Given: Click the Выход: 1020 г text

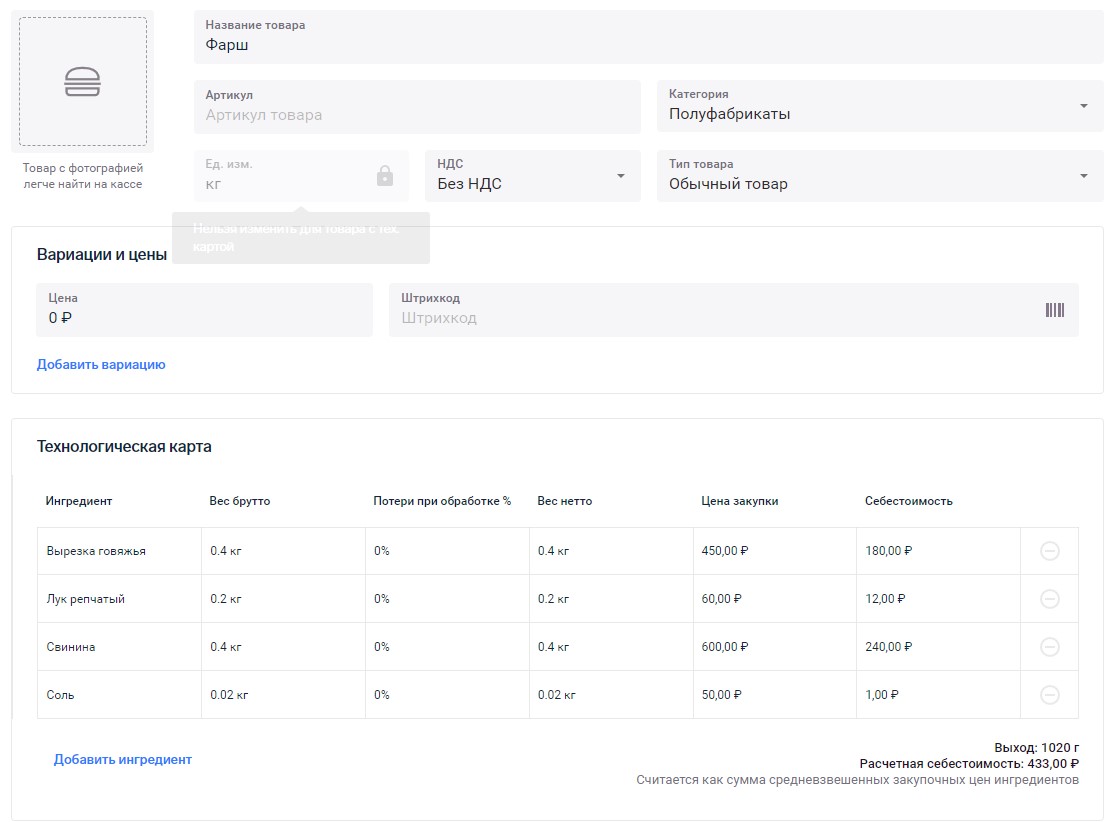Looking at the screenshot, I should 1036,747.
